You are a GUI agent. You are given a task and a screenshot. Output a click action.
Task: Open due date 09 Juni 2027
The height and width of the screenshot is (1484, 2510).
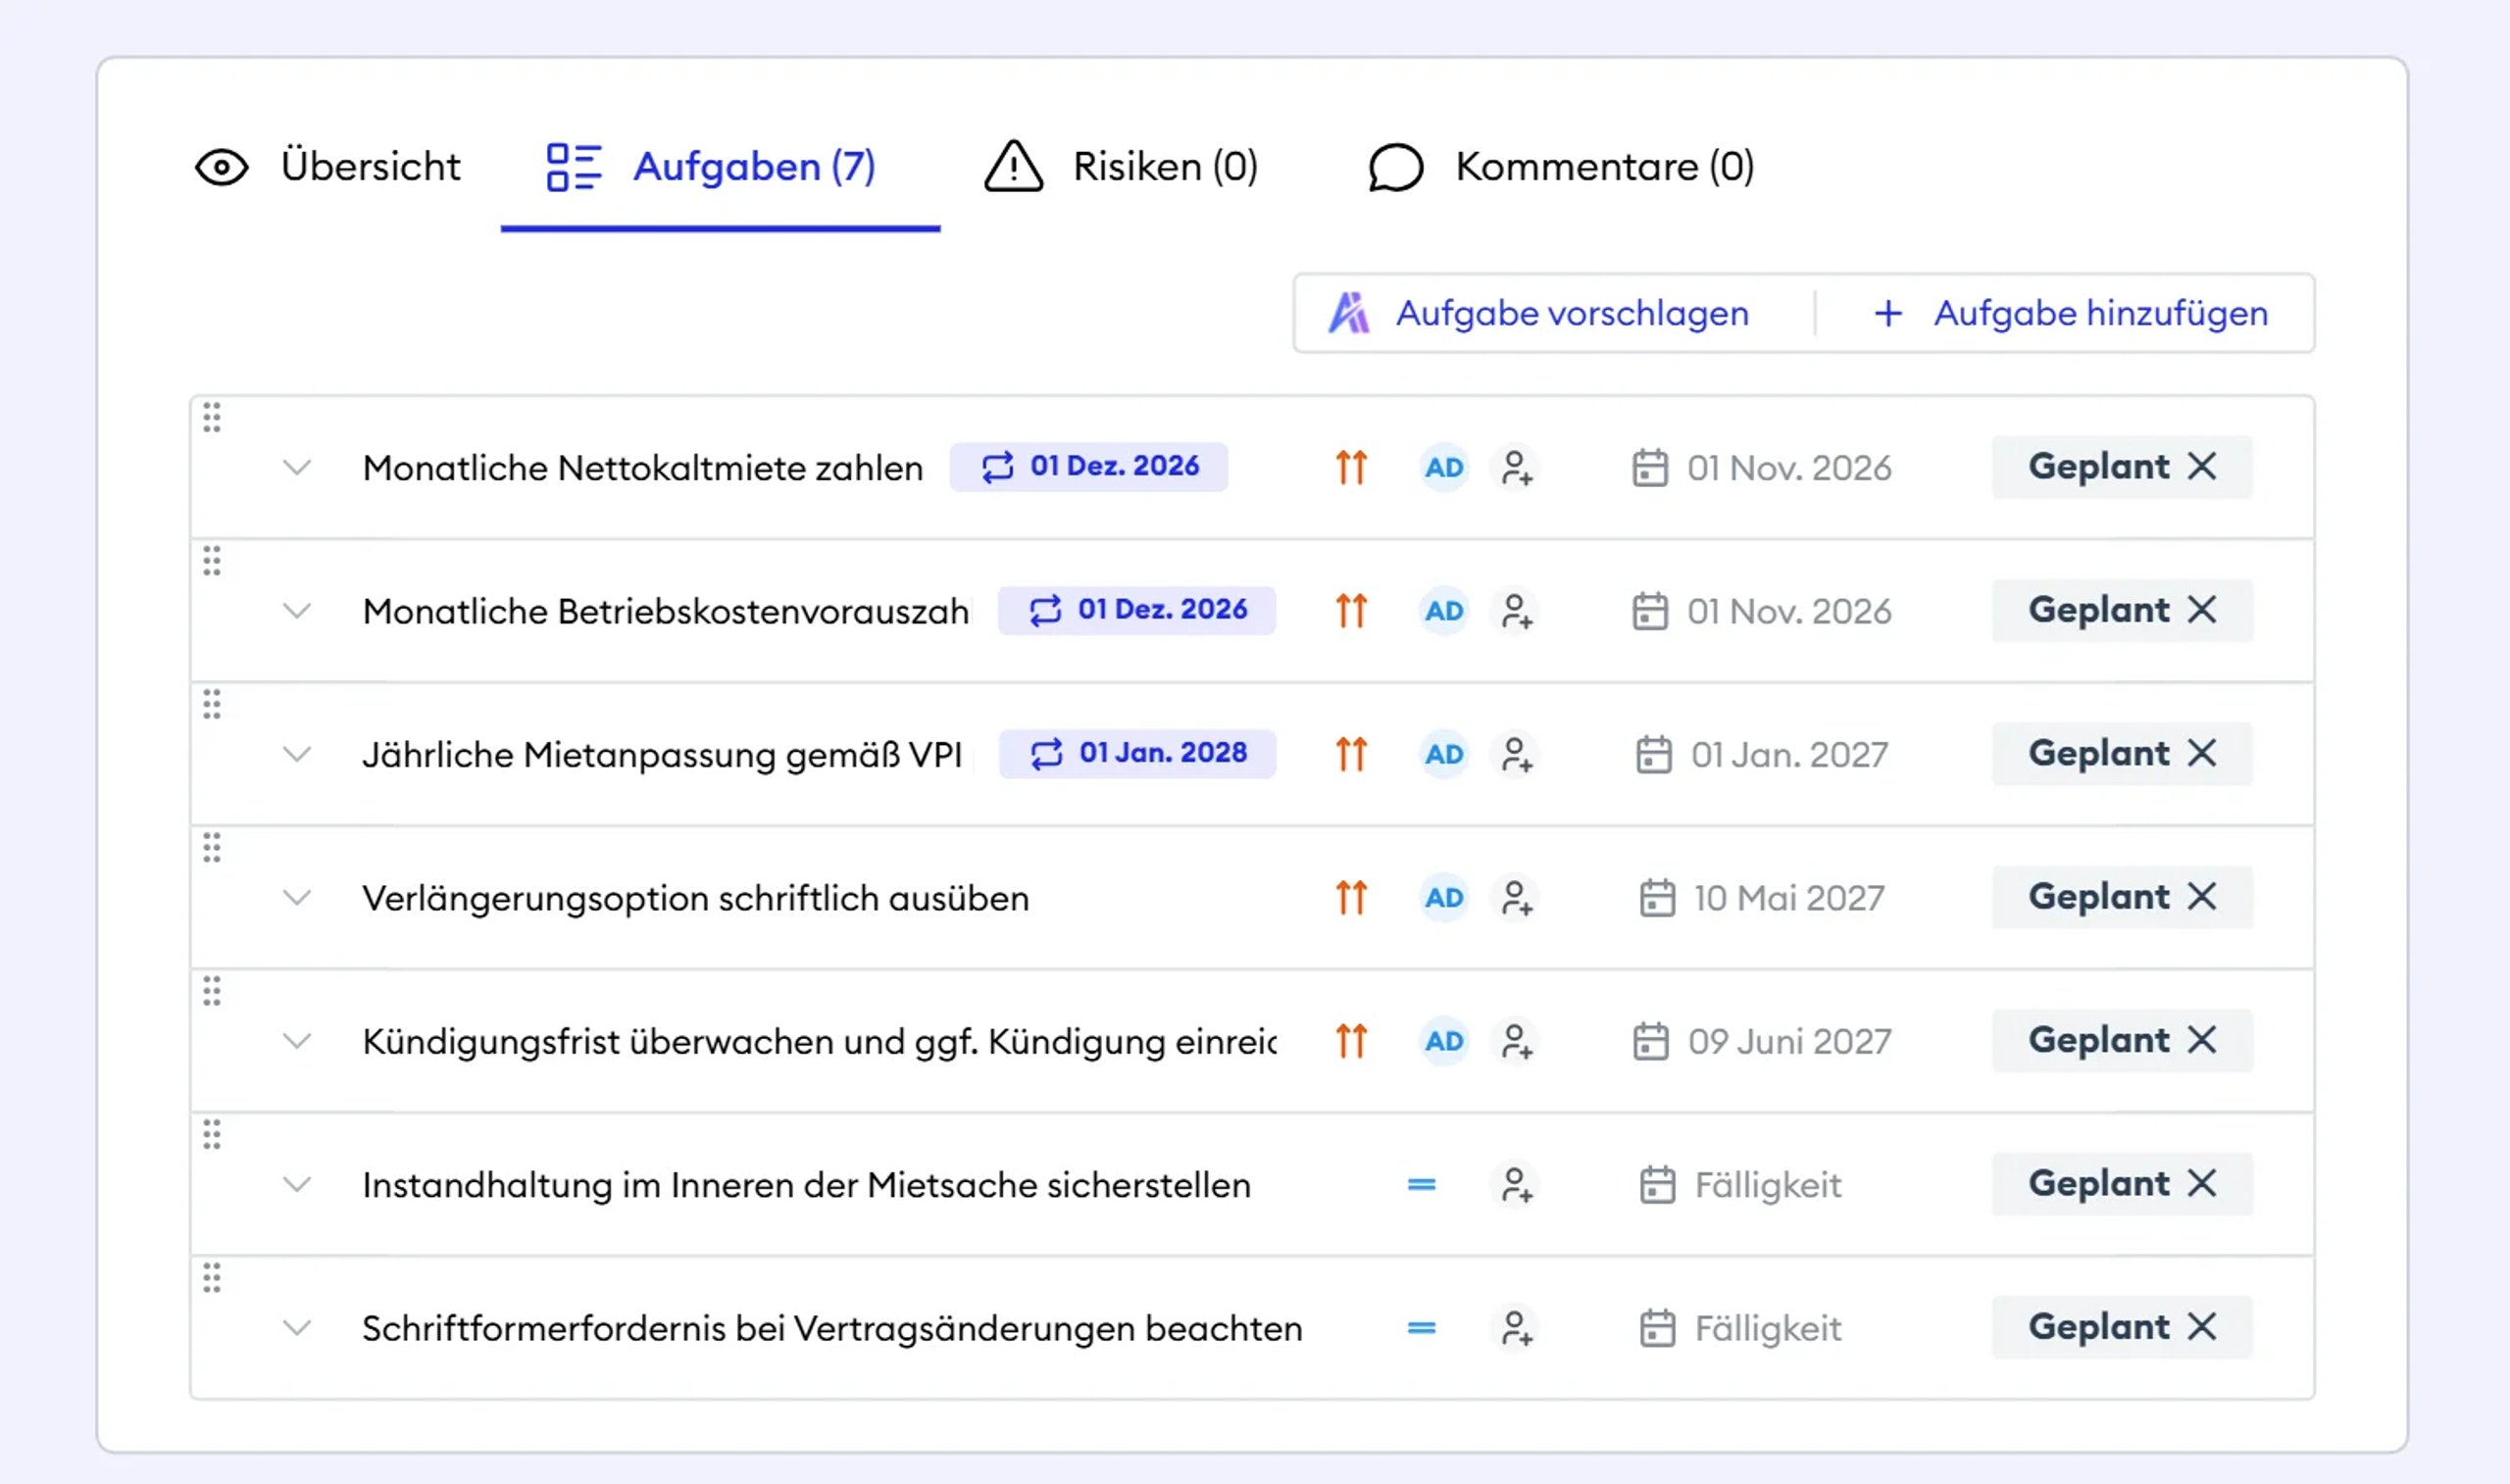1762,1041
